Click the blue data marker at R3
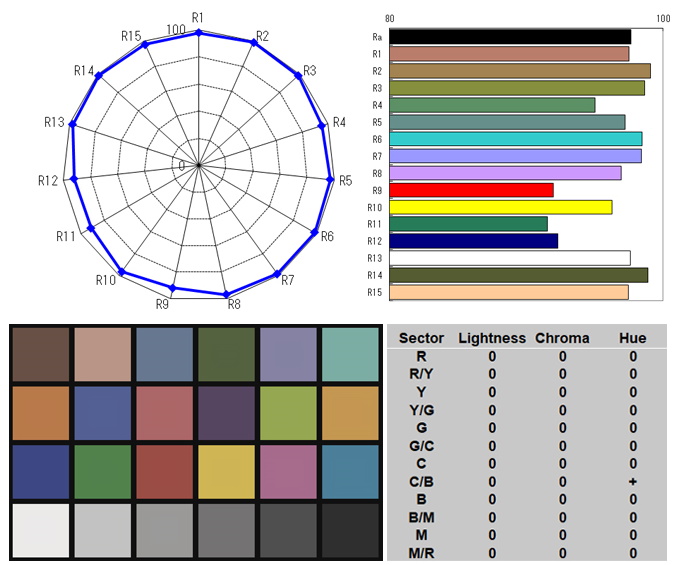This screenshot has height=565, width=675. tap(298, 75)
